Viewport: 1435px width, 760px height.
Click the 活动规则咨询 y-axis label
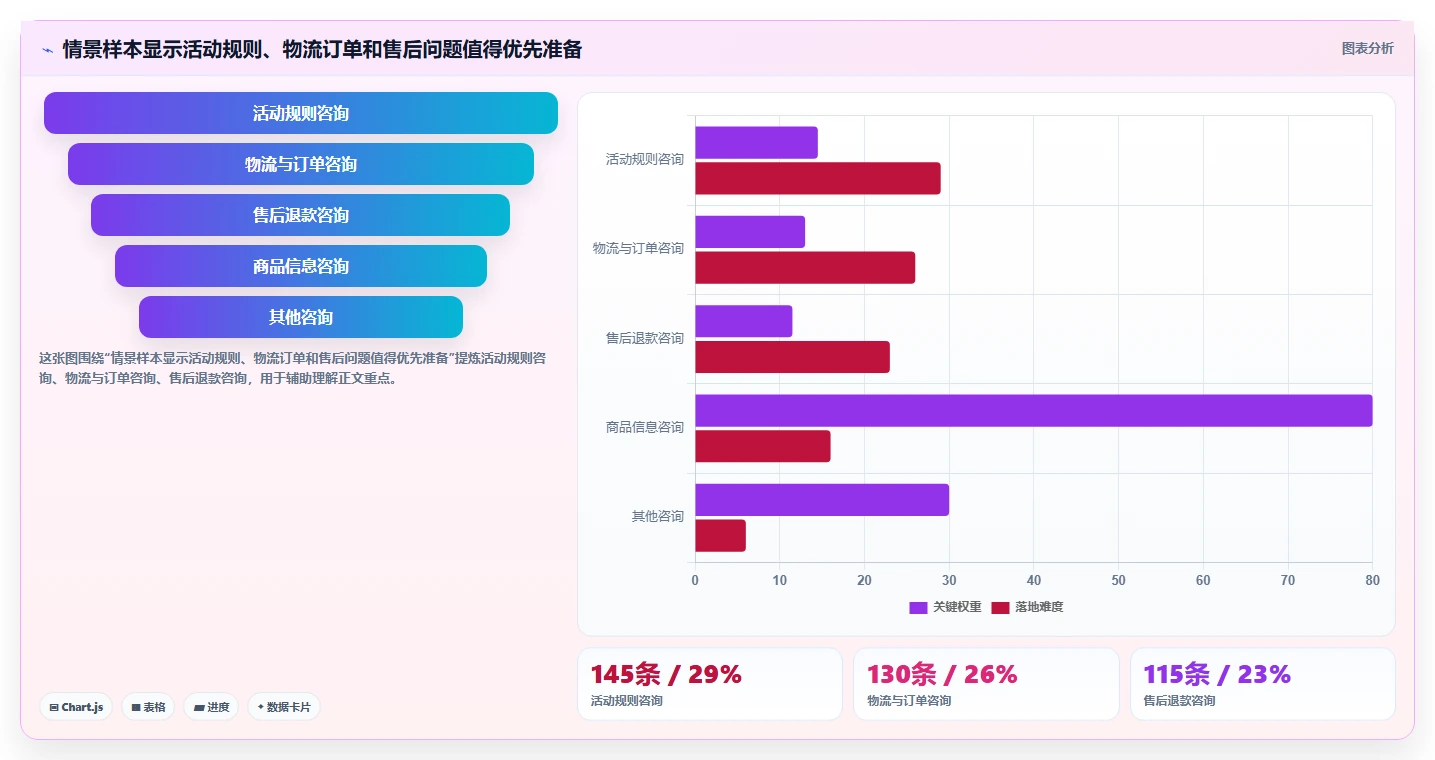[645, 159]
